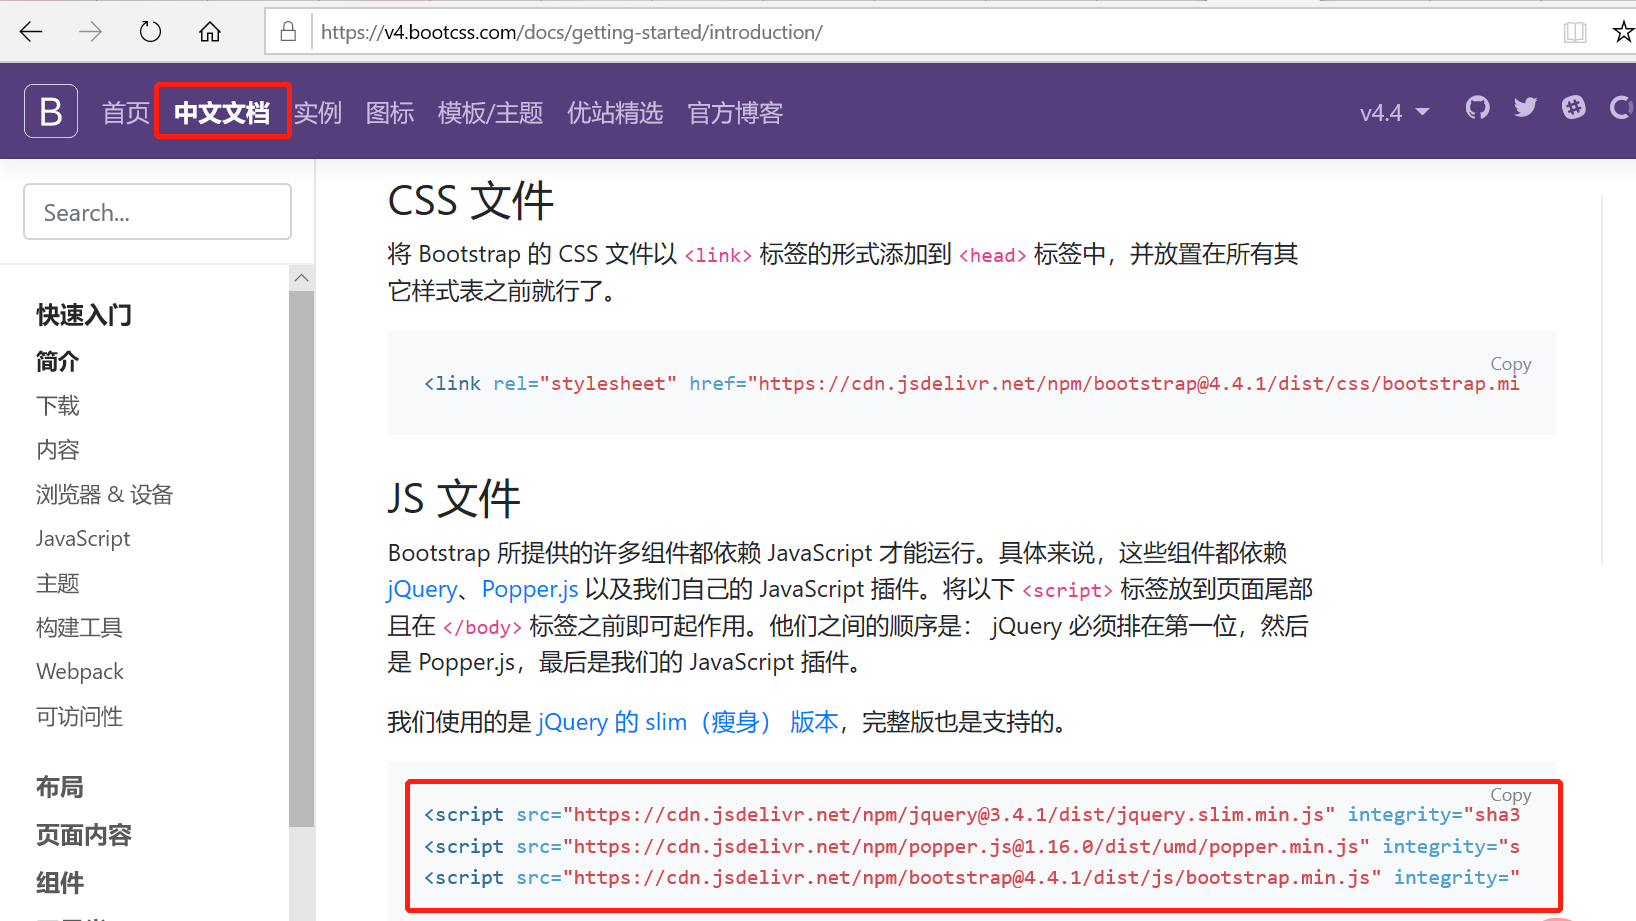1636x921 pixels.
Task: Click the padlock site info icon
Action: [288, 32]
